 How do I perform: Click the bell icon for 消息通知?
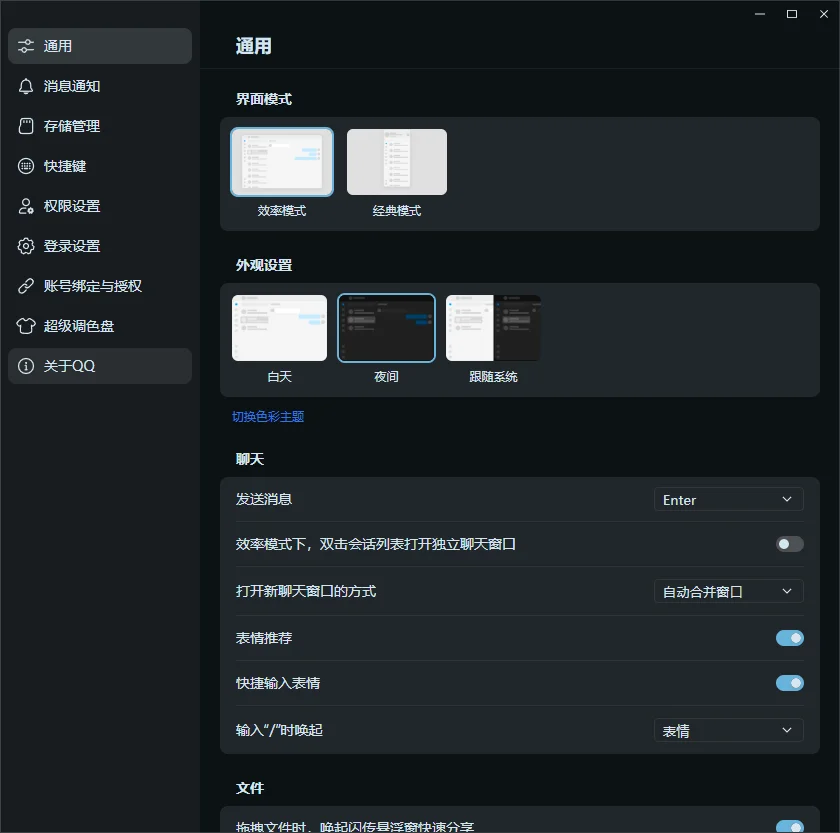pyautogui.click(x=26, y=86)
